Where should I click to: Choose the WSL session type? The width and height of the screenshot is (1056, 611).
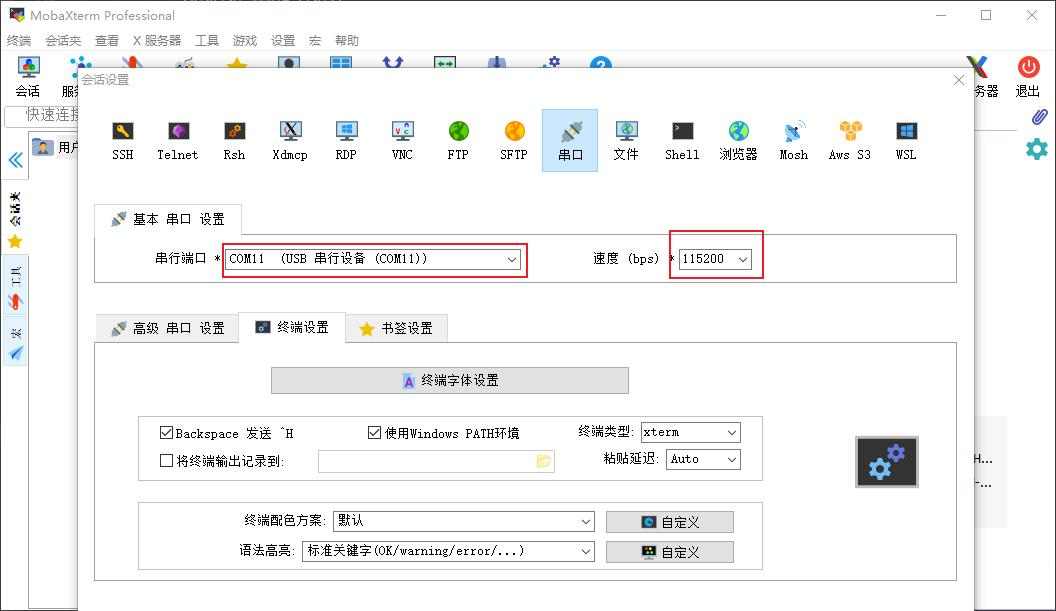[x=906, y=141]
